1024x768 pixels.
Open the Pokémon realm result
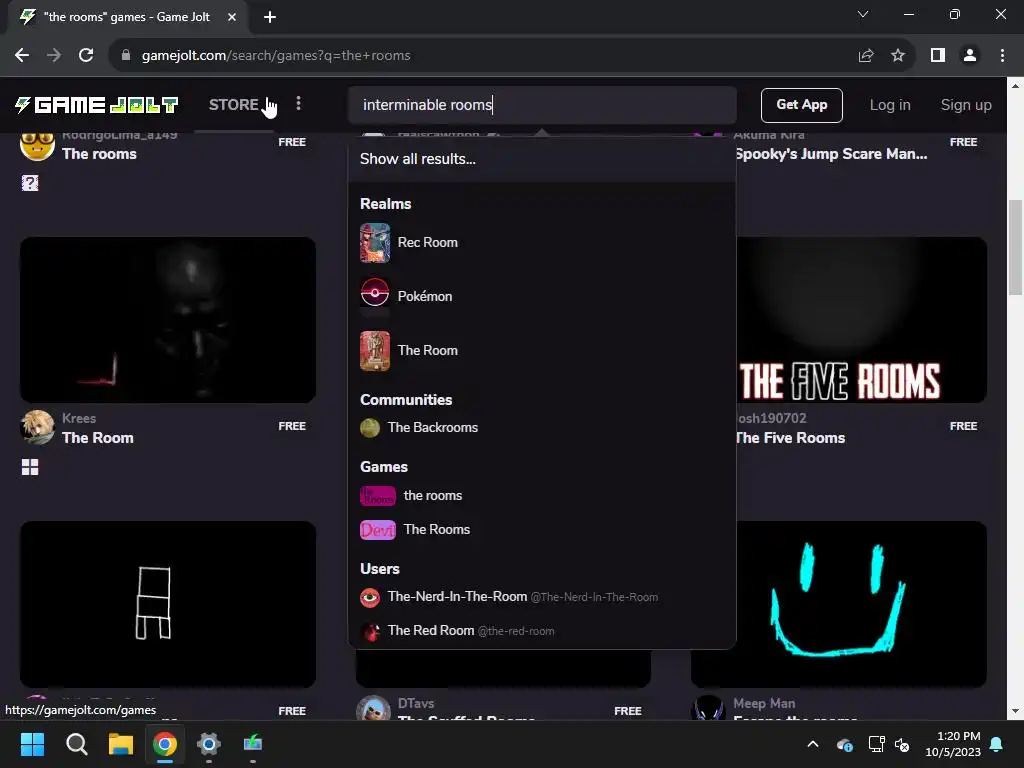pyautogui.click(x=542, y=296)
